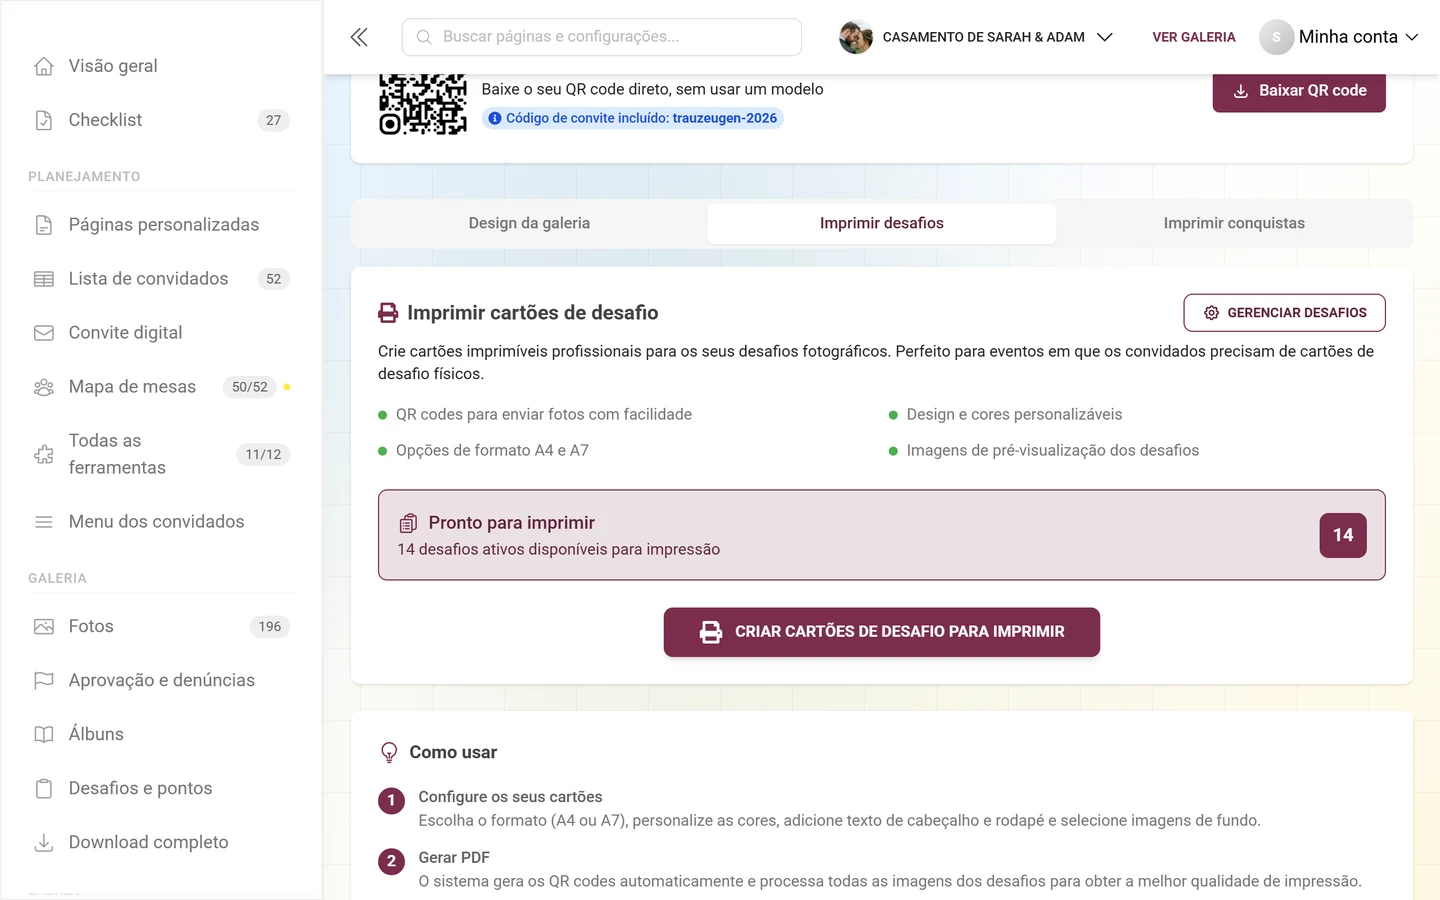Expand the Casamento de Sarah & Adam dropdown
The image size is (1440, 900).
click(x=976, y=37)
